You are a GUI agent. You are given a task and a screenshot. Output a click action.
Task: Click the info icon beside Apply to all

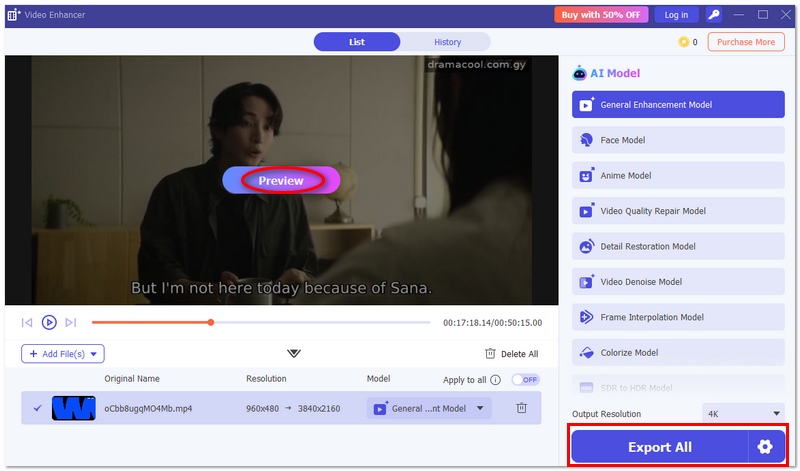(495, 380)
